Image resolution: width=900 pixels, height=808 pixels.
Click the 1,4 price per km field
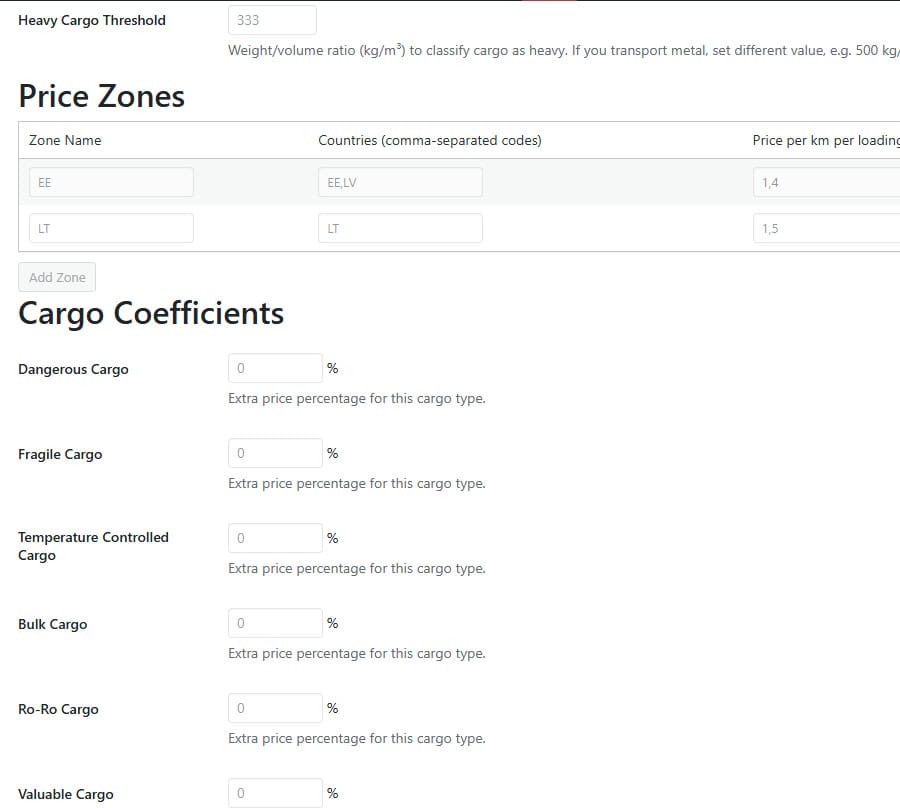[x=827, y=182]
